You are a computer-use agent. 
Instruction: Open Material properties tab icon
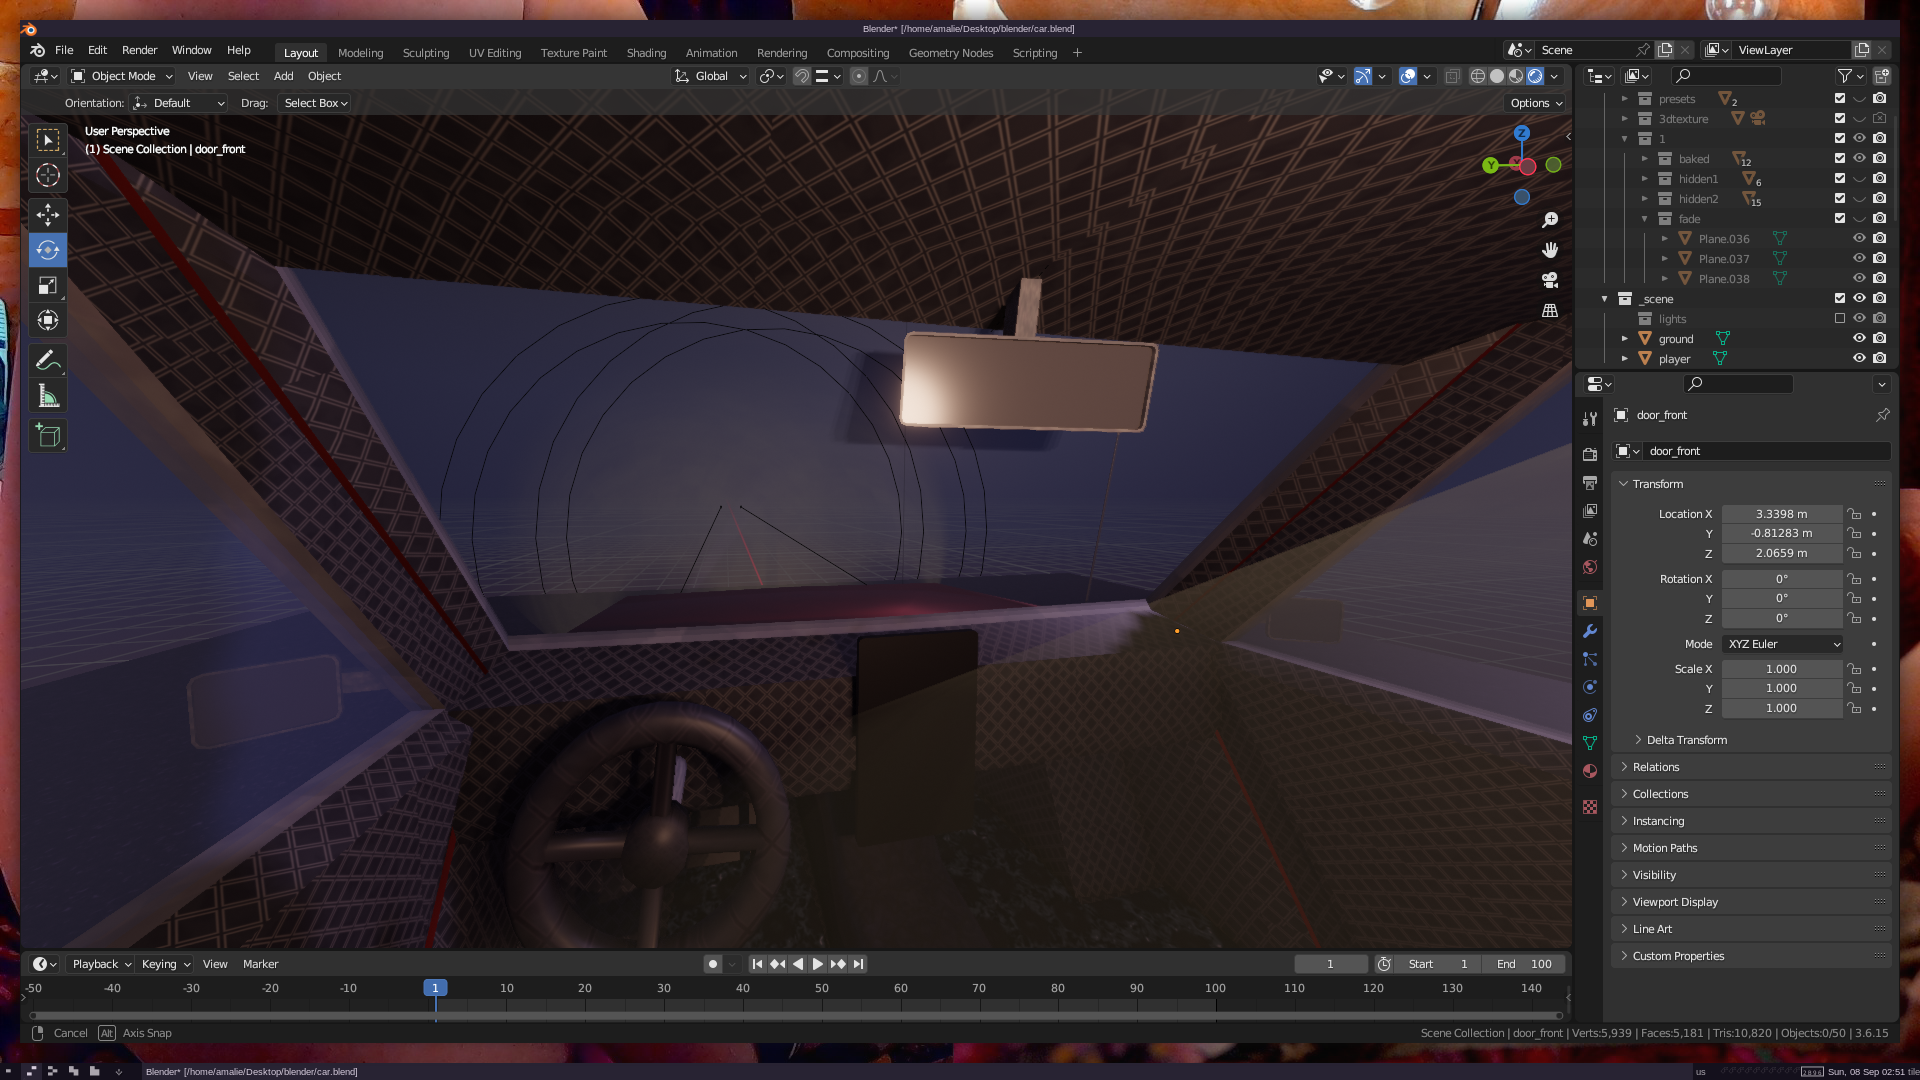[1590, 771]
